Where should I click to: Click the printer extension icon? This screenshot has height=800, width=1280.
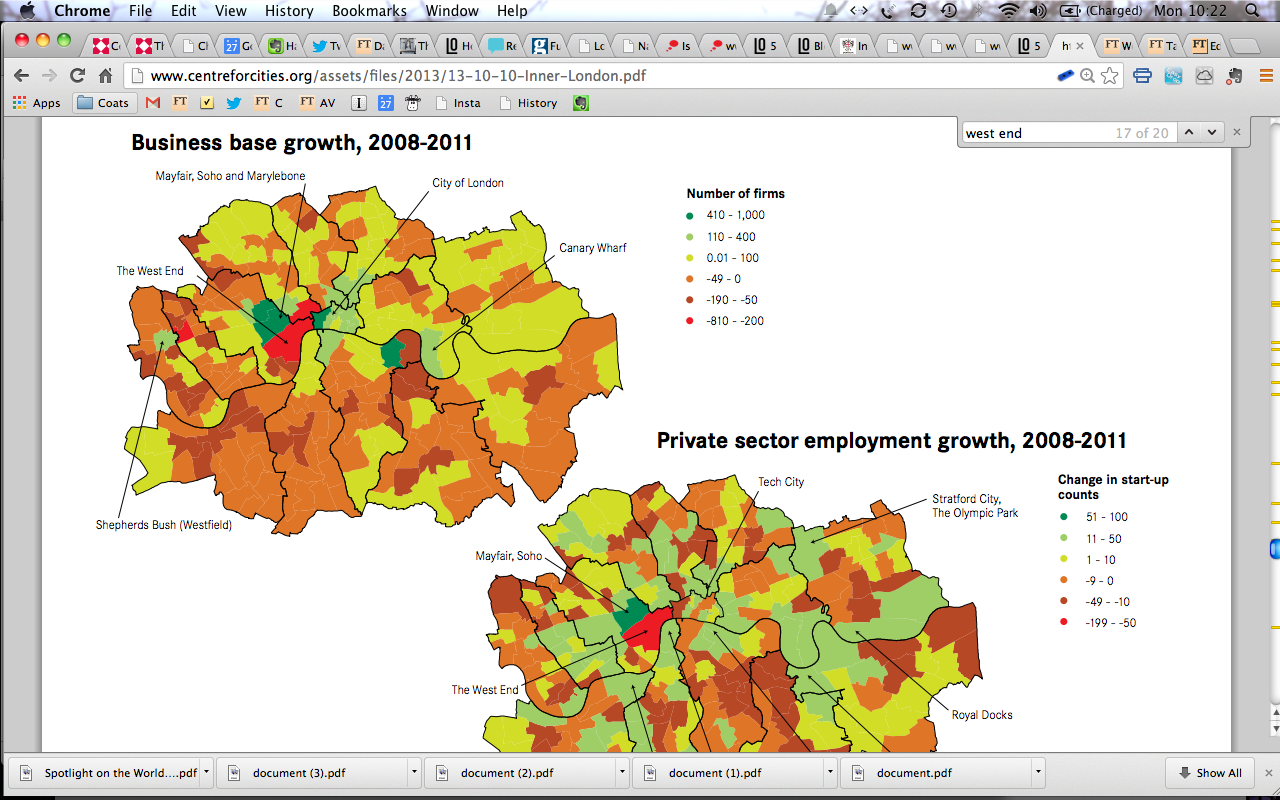click(1143, 76)
